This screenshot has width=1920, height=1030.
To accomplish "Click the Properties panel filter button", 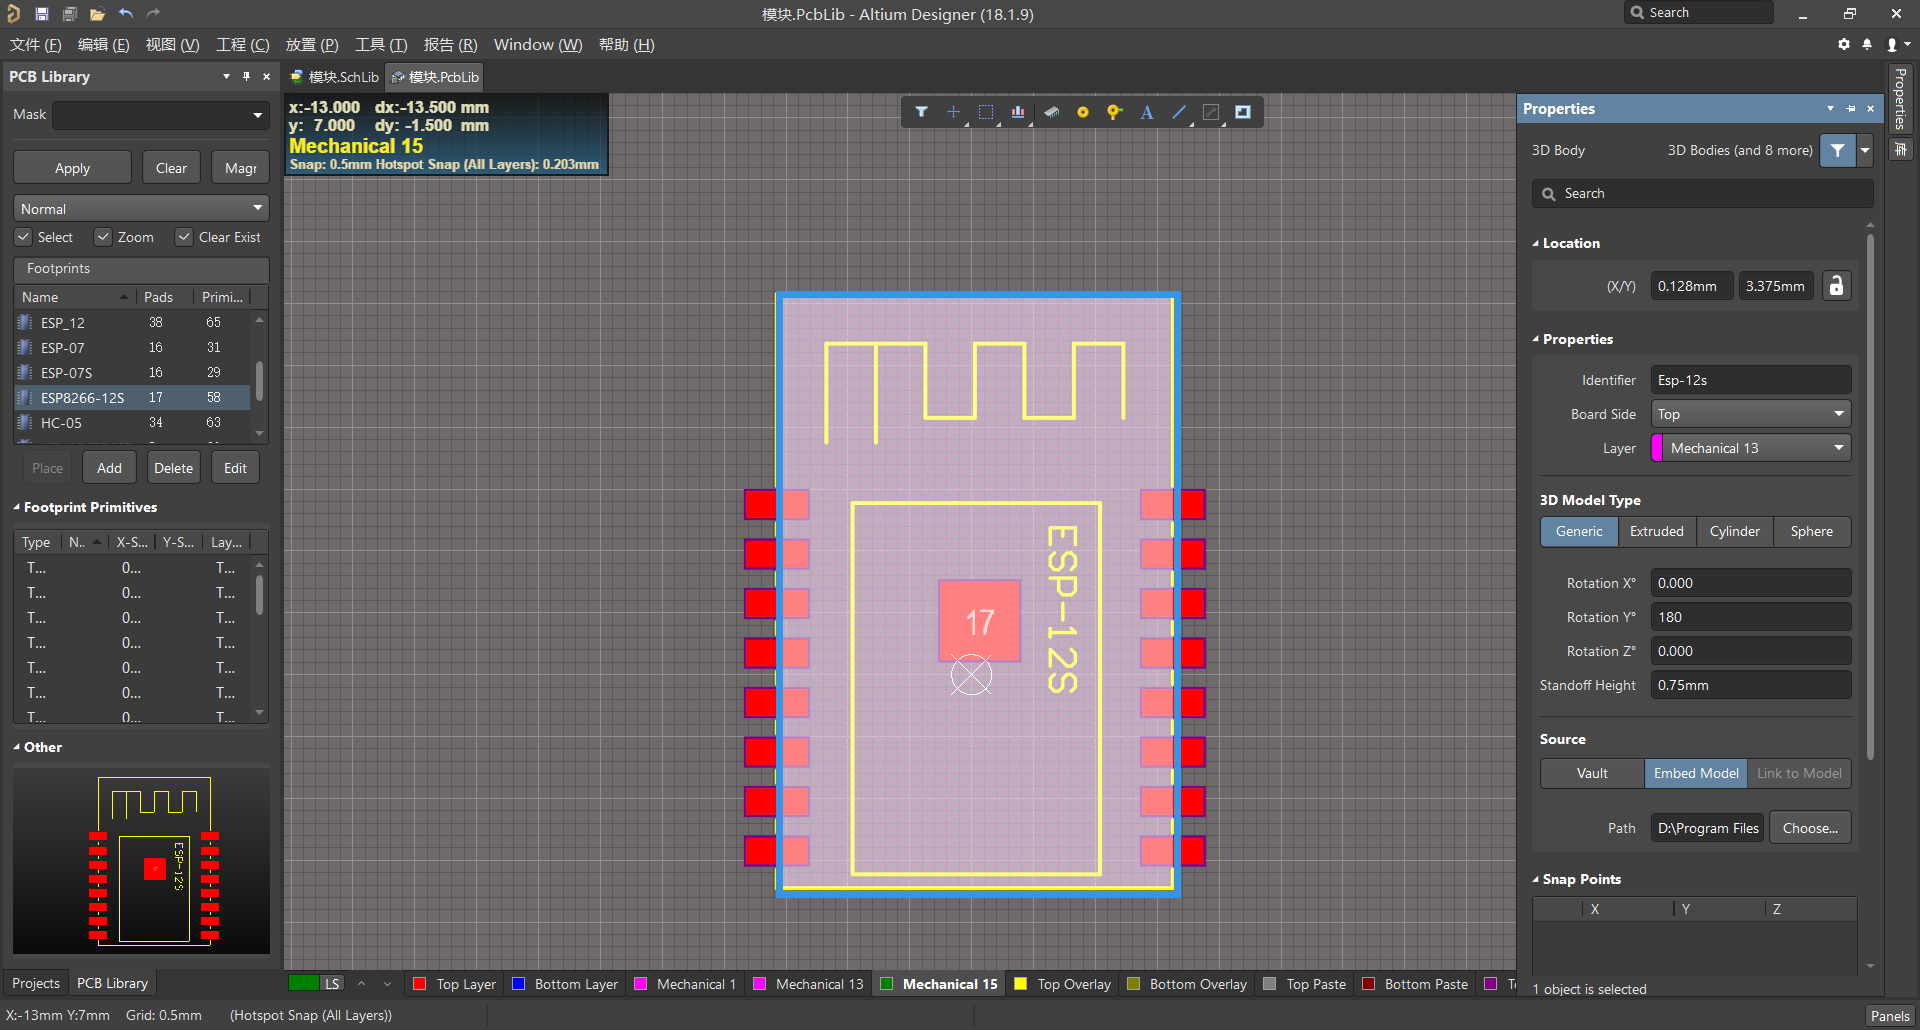I will click(1838, 150).
